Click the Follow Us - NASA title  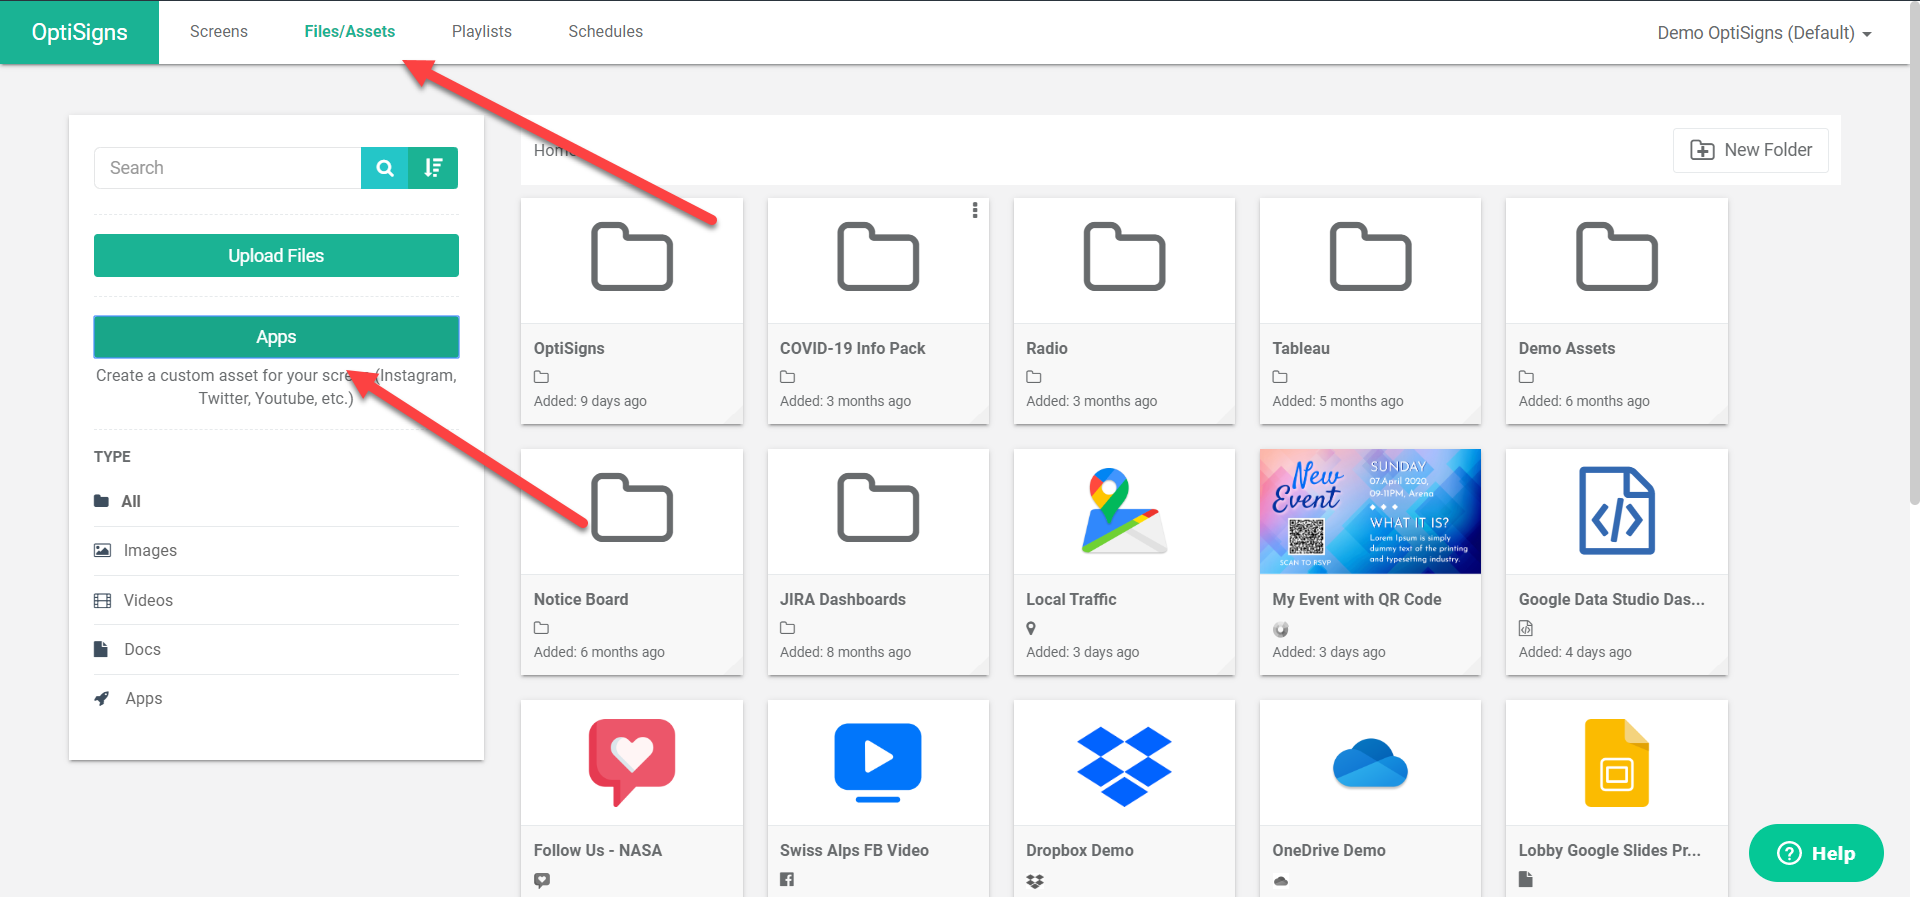click(x=598, y=850)
